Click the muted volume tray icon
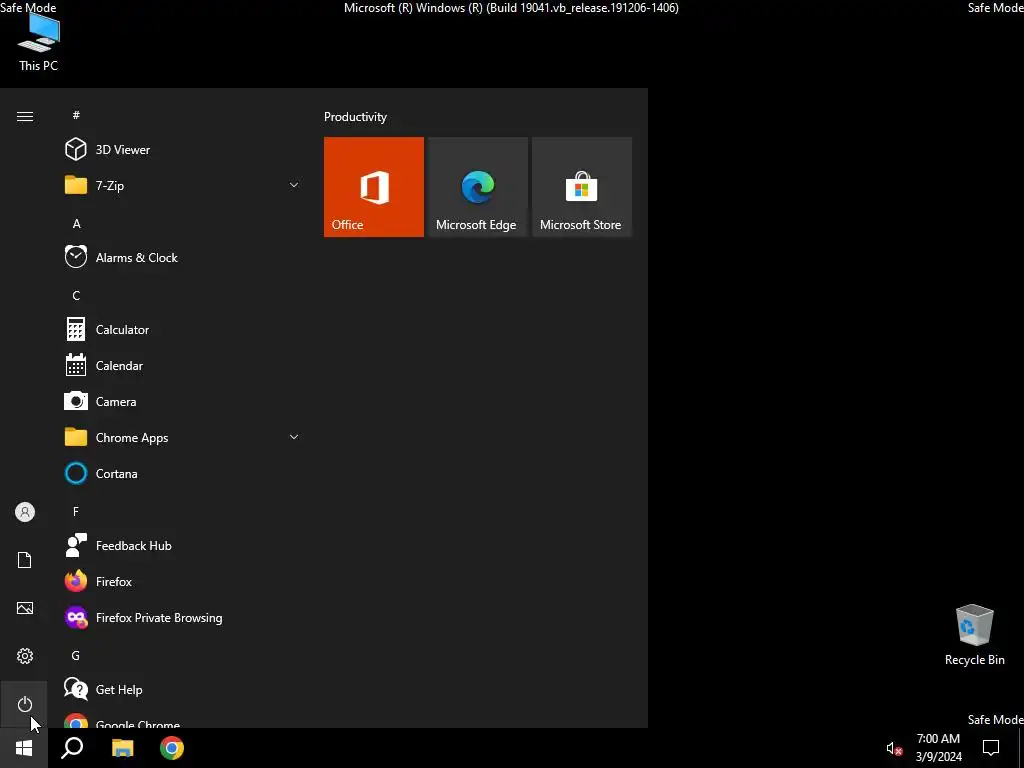Image resolution: width=1024 pixels, height=768 pixels. pos(894,748)
